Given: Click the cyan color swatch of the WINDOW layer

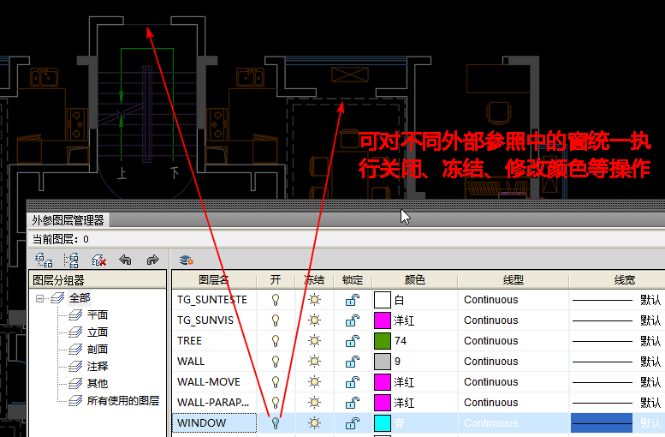Looking at the screenshot, I should (x=383, y=424).
